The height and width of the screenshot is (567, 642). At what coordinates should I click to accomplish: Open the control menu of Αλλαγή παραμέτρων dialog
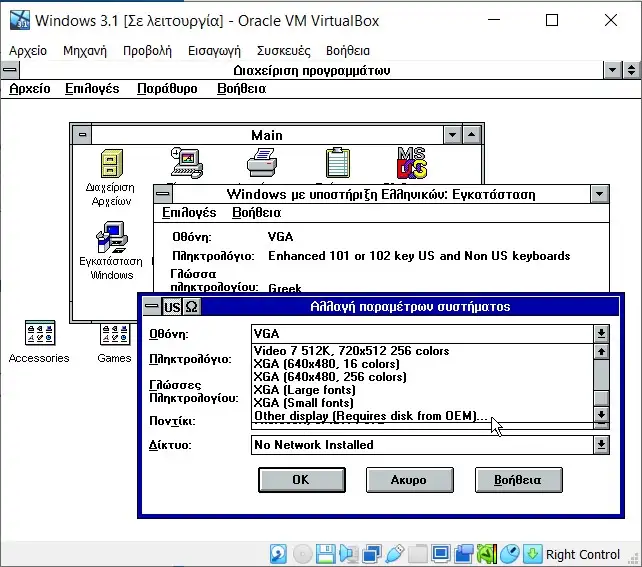point(151,306)
